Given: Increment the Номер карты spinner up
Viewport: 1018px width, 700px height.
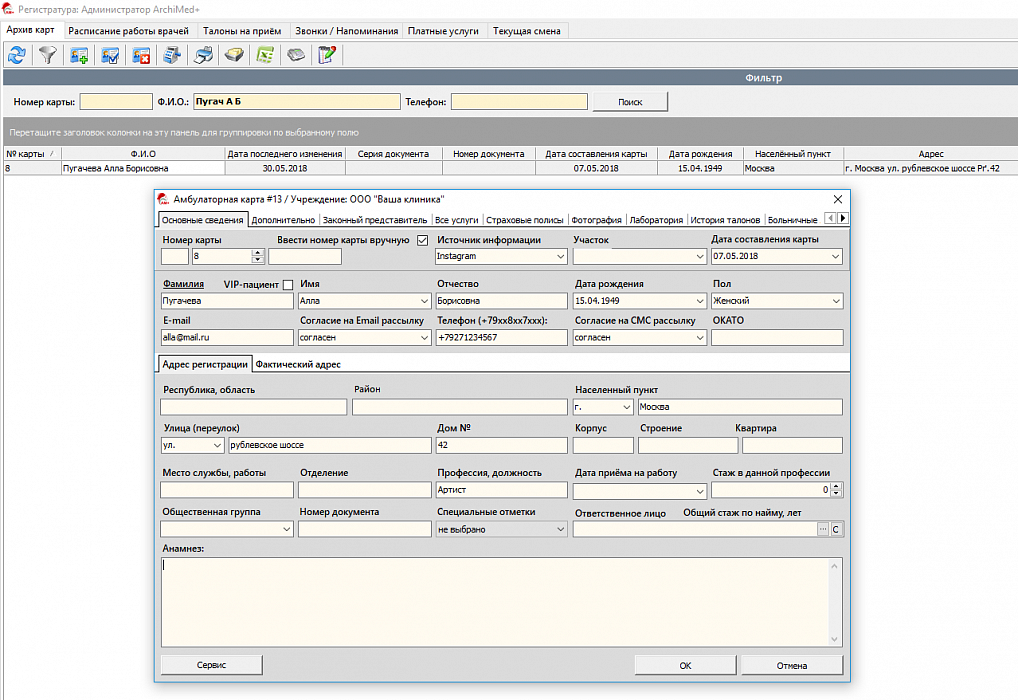Looking at the screenshot, I should click(258, 253).
